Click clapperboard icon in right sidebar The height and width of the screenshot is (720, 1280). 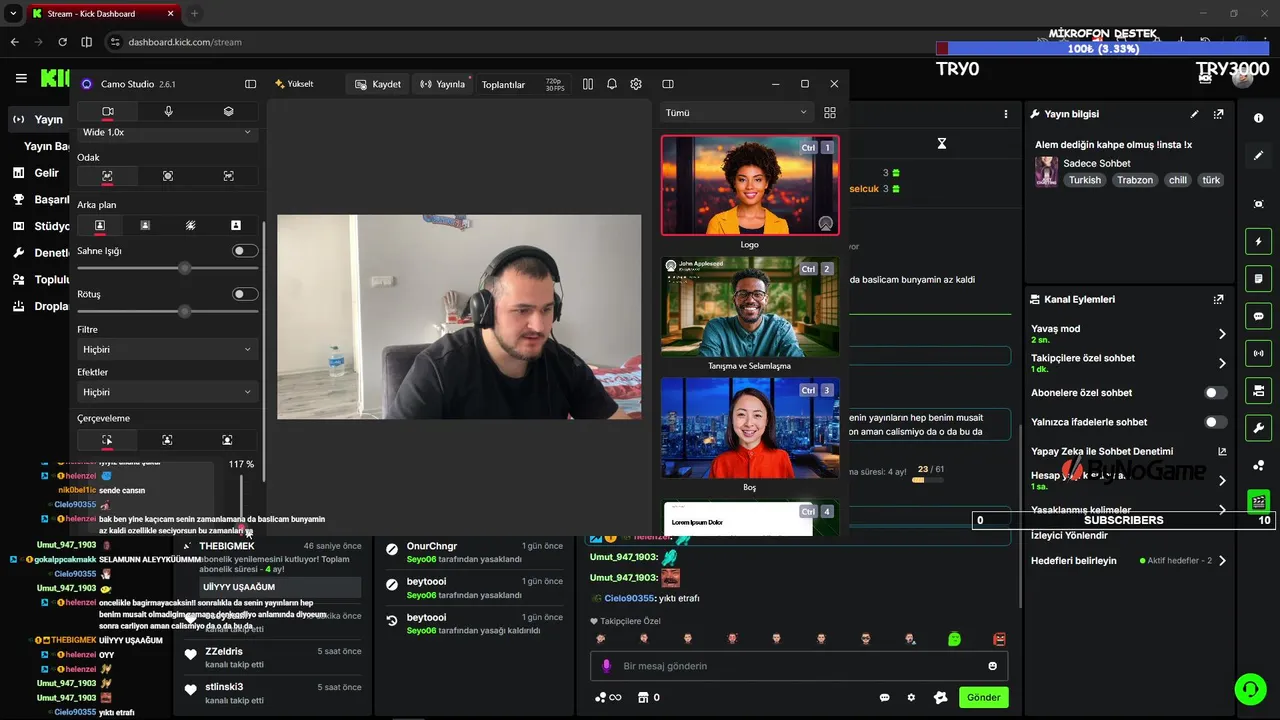click(1258, 502)
